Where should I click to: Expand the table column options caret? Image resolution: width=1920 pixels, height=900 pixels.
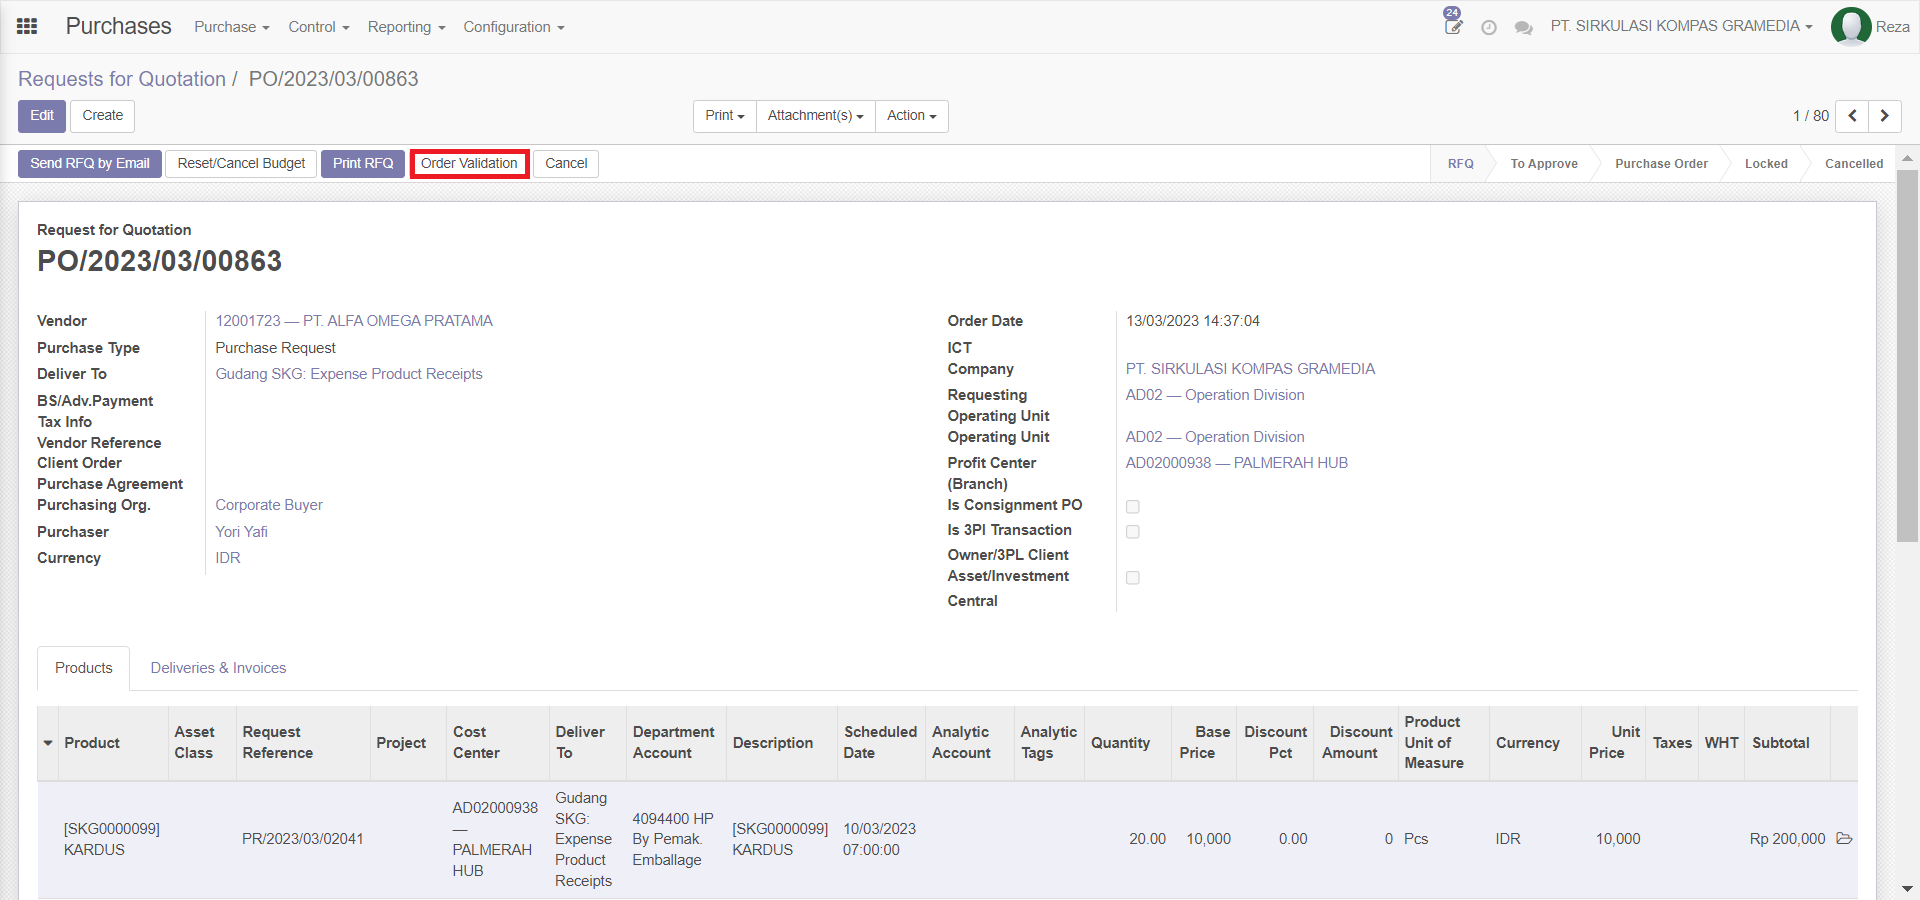48,743
